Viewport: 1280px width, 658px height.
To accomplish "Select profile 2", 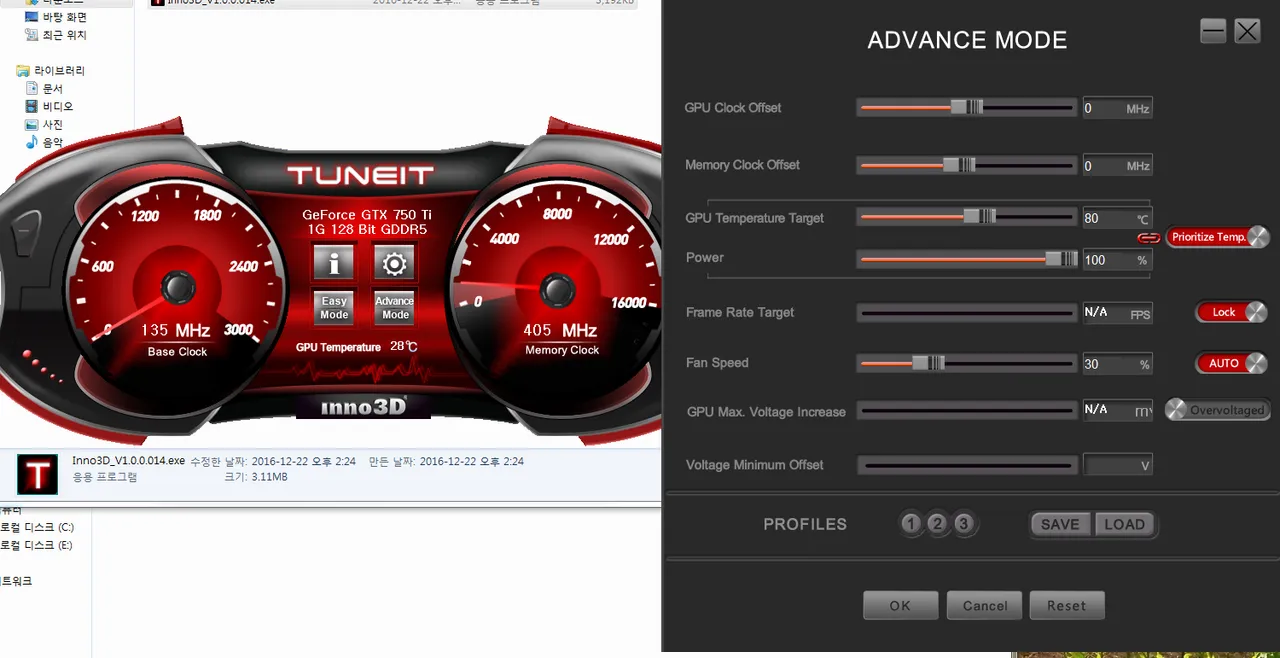I will coord(937,523).
